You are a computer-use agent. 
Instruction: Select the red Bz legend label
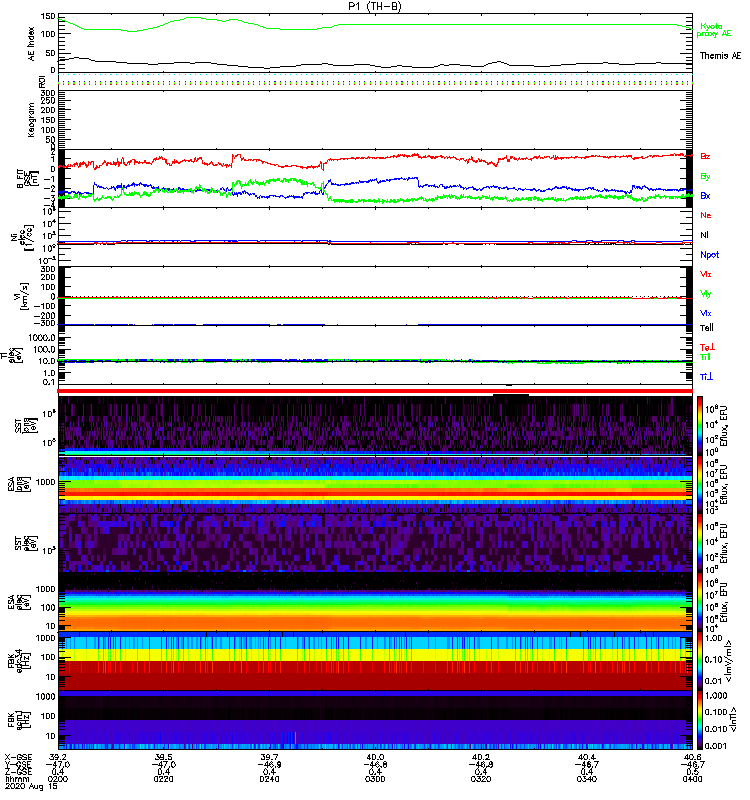(705, 156)
